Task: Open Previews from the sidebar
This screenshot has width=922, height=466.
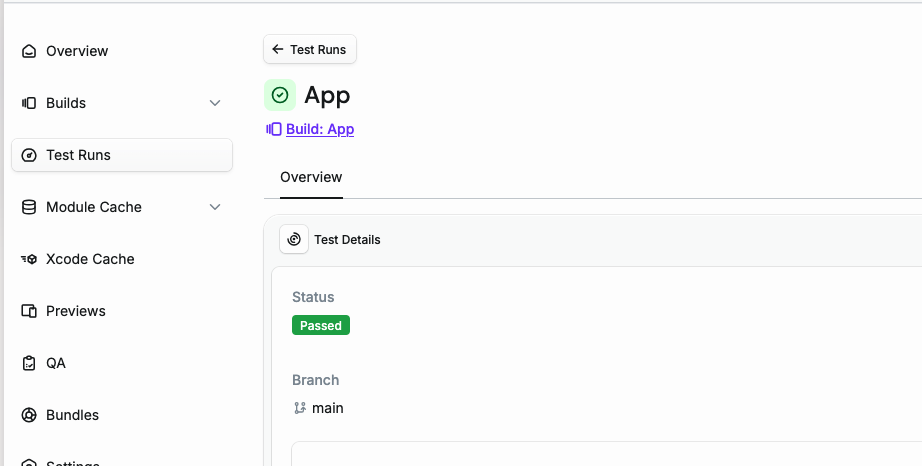Action: pos(76,311)
